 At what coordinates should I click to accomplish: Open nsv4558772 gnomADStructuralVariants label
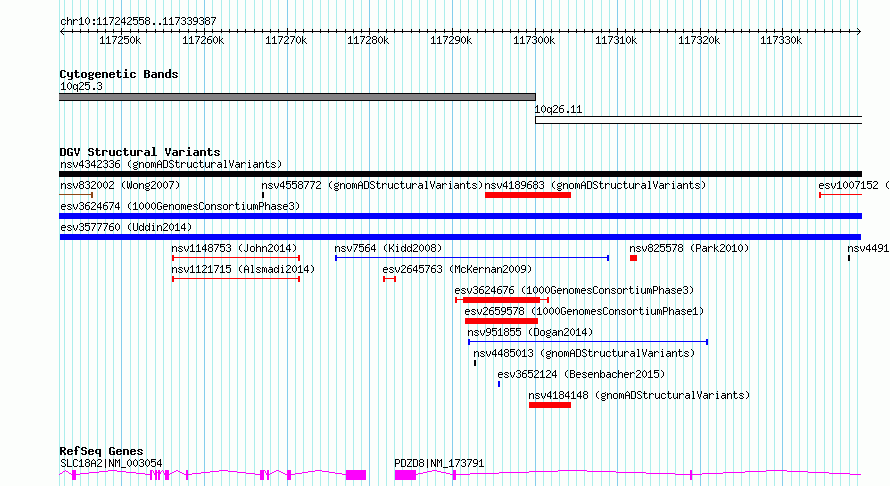(x=372, y=185)
